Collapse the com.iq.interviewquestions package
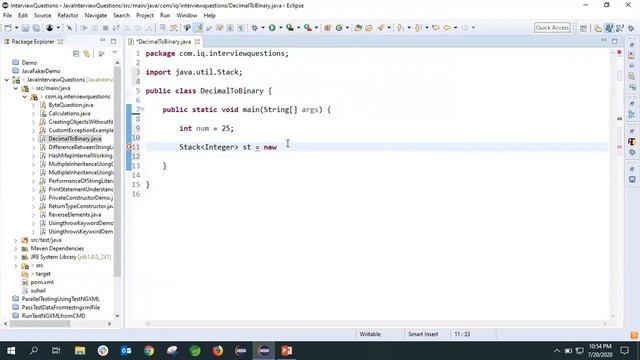Screen dimensions: 640x360 click(24, 97)
